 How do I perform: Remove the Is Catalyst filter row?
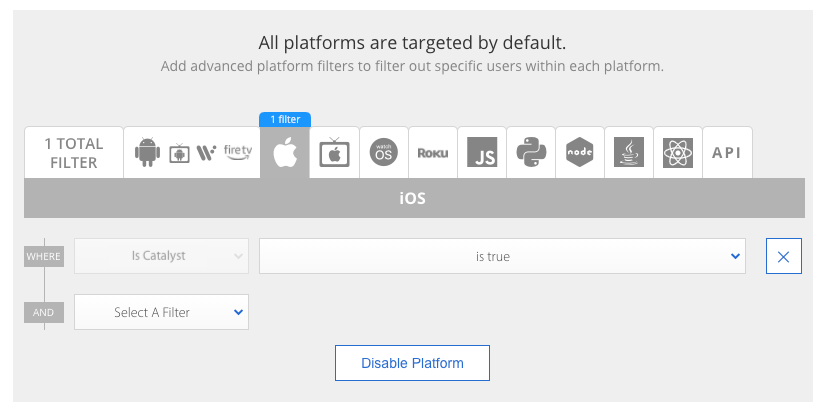click(x=784, y=256)
